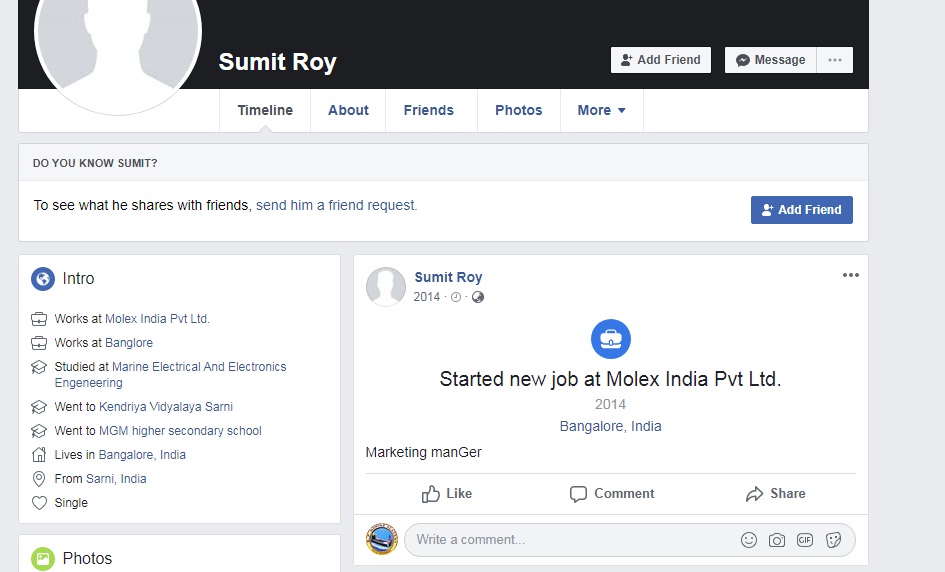Click the blue Add Friend button
945x572 pixels.
click(801, 210)
